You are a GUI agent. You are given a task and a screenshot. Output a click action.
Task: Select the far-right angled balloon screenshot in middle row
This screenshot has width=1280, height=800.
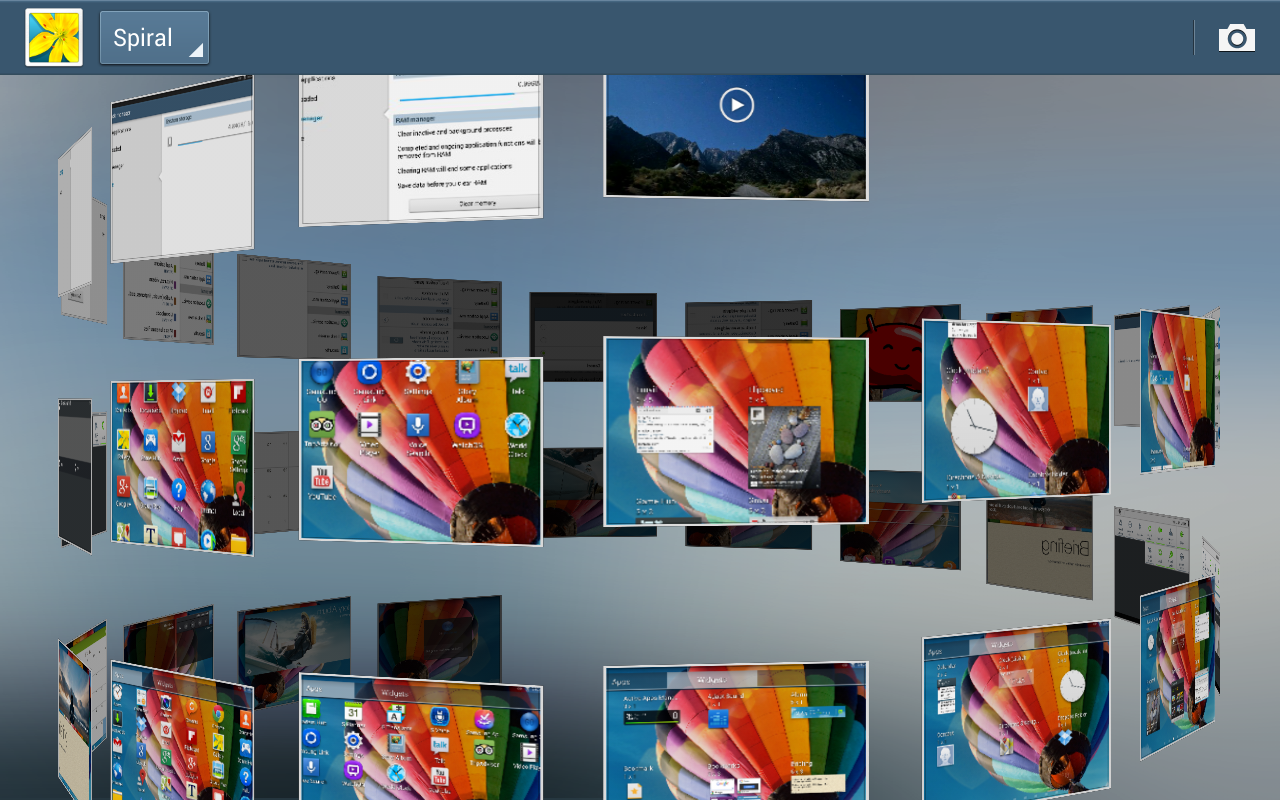[1177, 390]
